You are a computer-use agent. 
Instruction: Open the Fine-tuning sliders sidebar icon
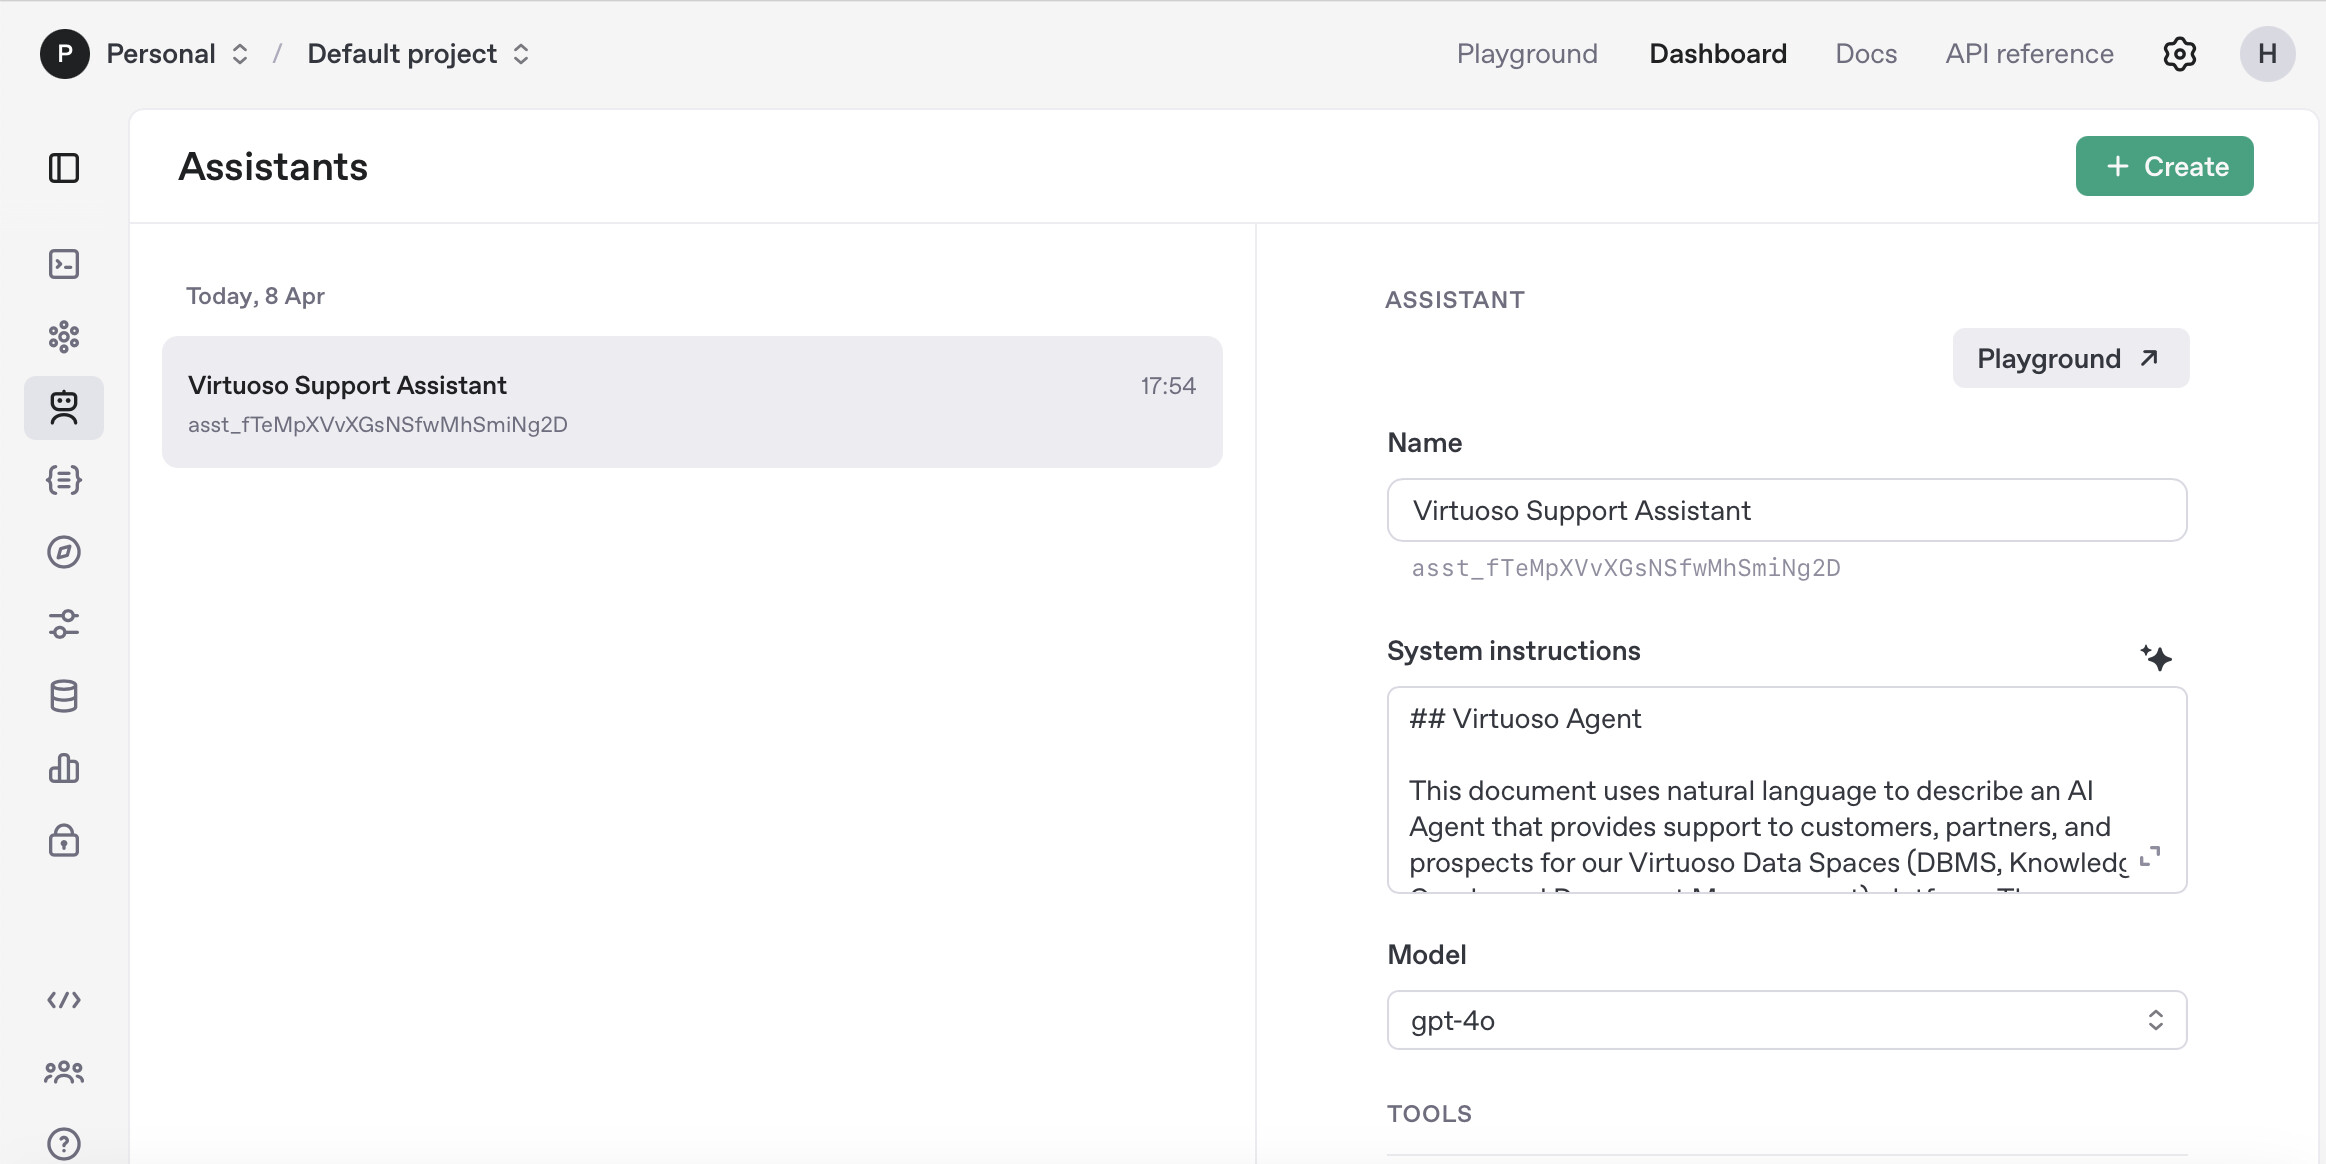tap(64, 624)
